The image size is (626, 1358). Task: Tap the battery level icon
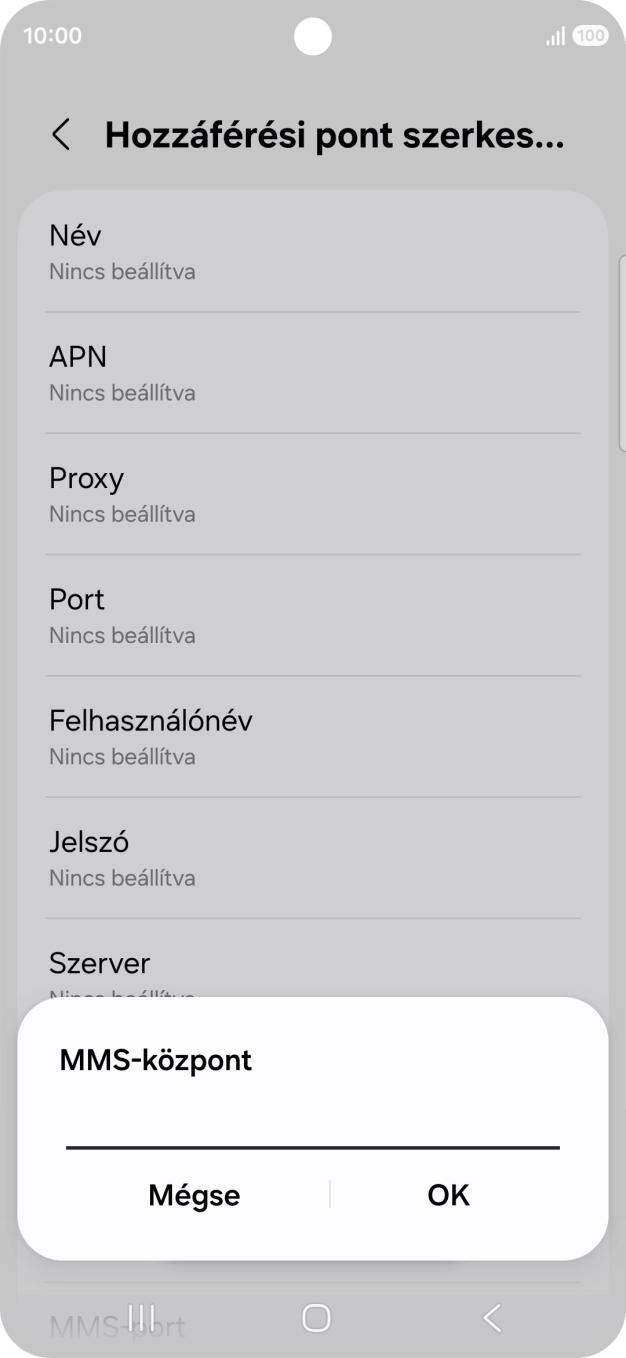tap(589, 34)
